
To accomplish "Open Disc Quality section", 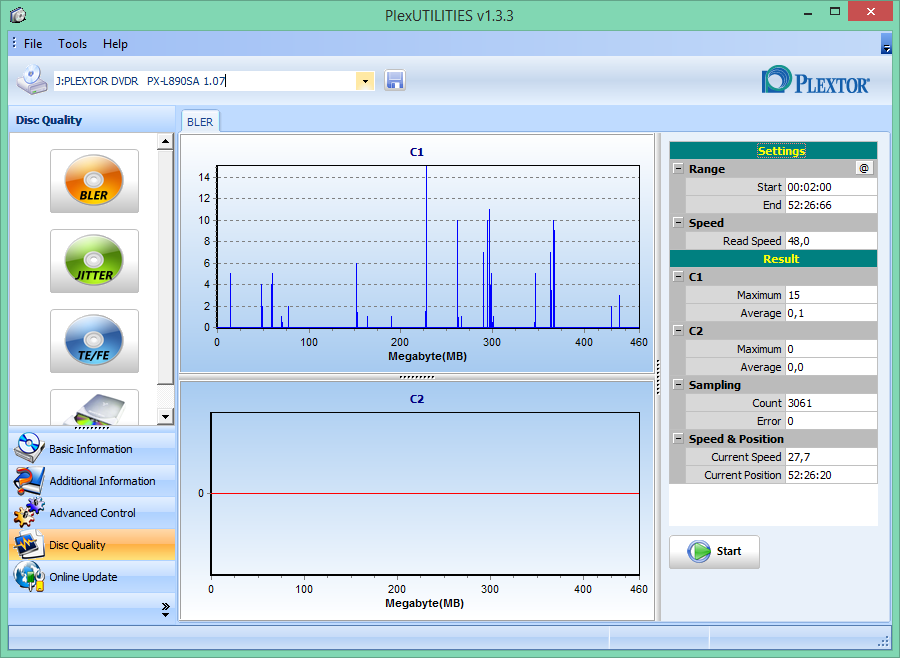I will (x=92, y=545).
